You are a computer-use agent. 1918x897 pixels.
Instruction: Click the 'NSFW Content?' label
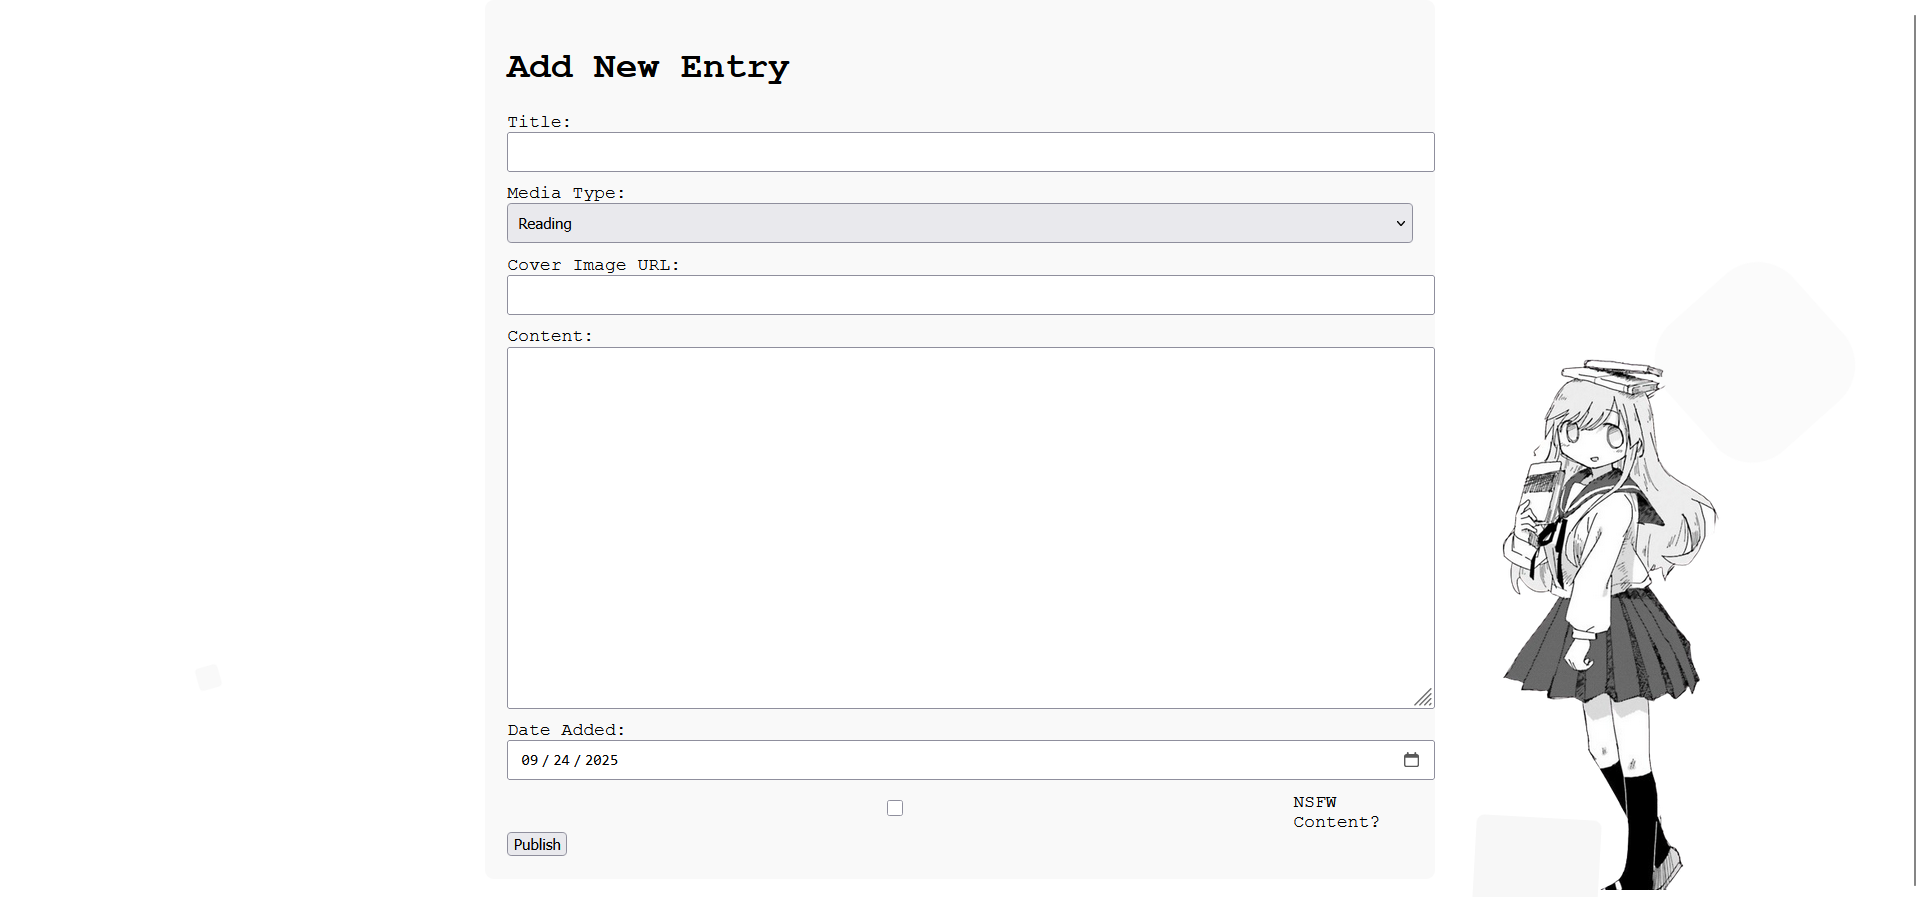click(1336, 812)
